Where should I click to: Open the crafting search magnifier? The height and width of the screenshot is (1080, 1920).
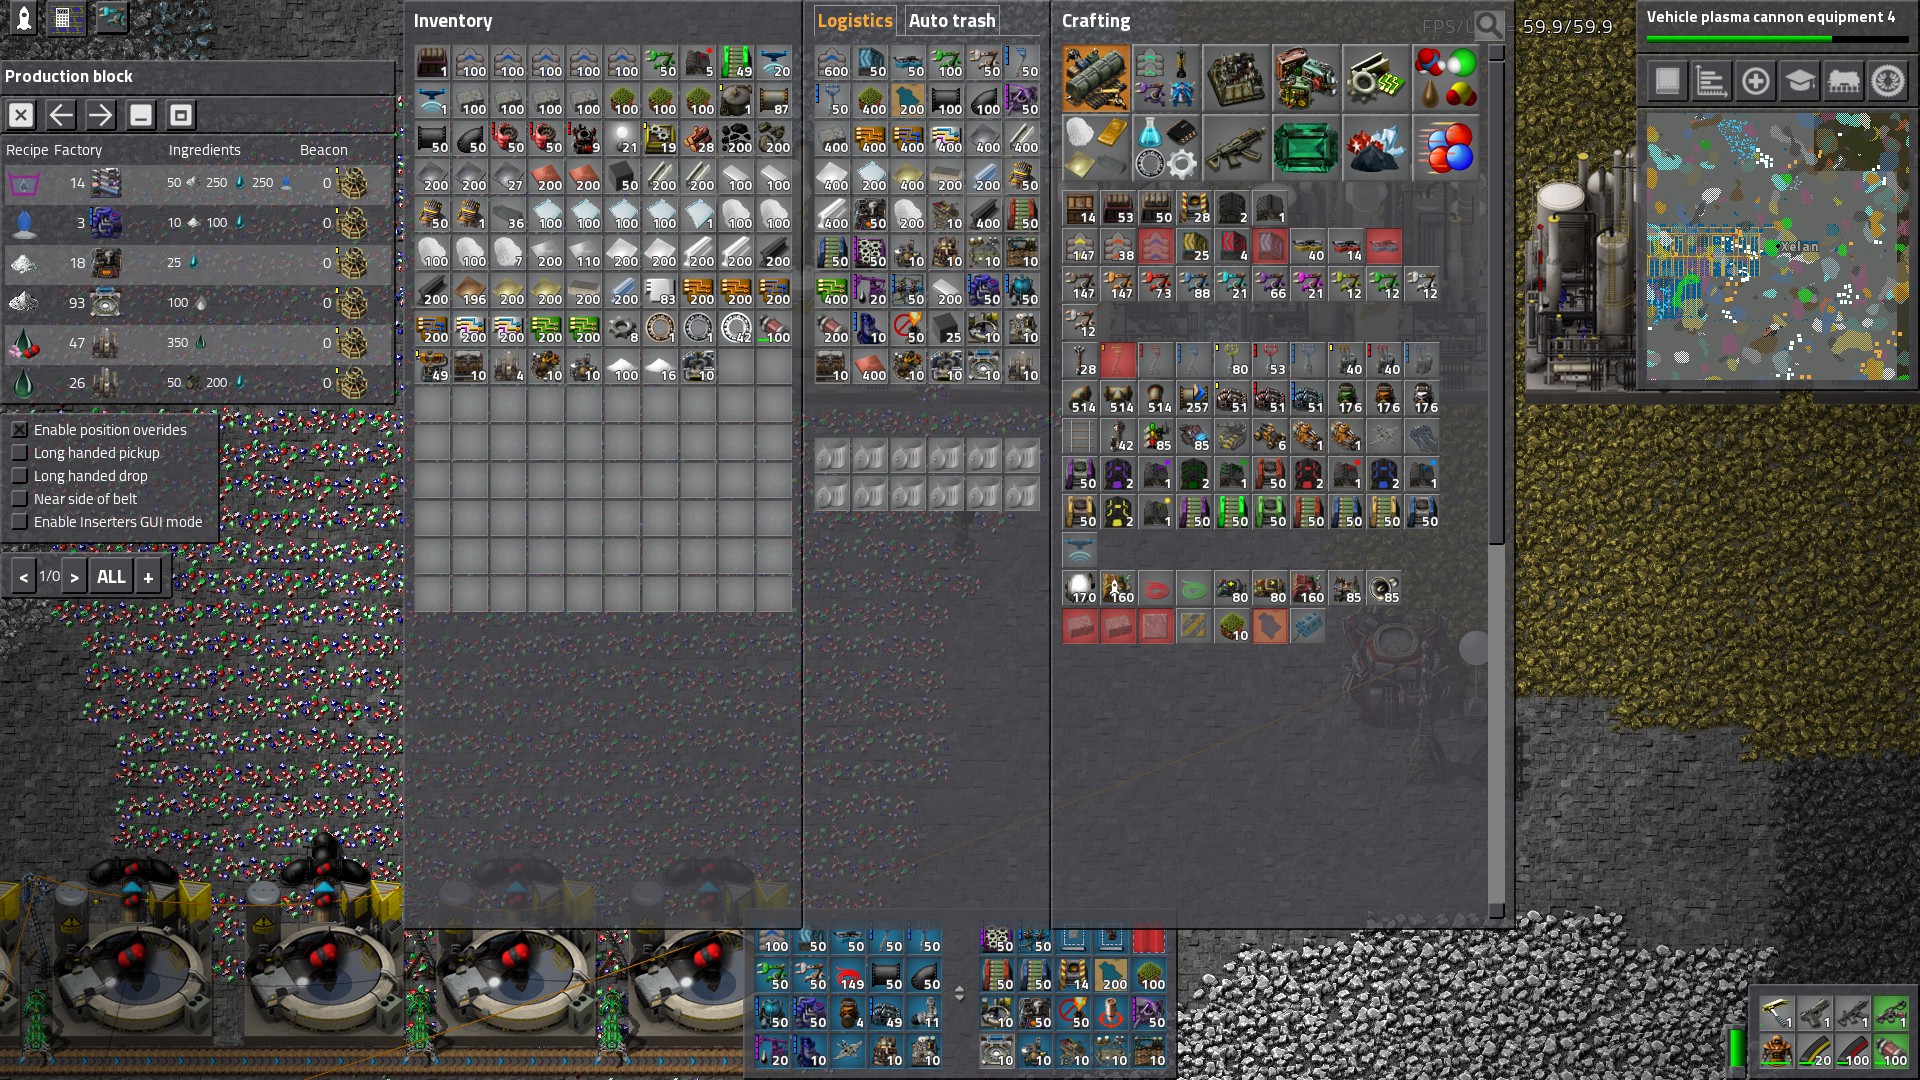[1489, 24]
